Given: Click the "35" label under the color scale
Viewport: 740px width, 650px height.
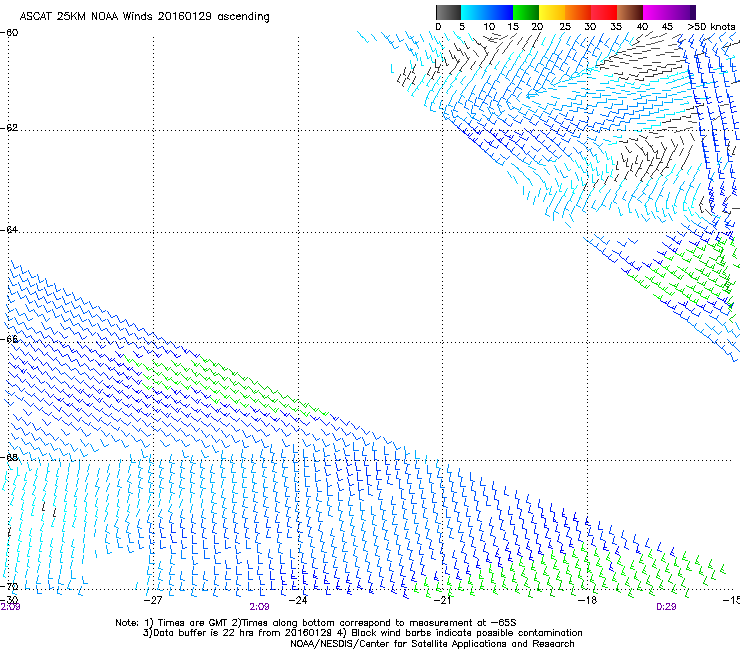Looking at the screenshot, I should coord(616,26).
